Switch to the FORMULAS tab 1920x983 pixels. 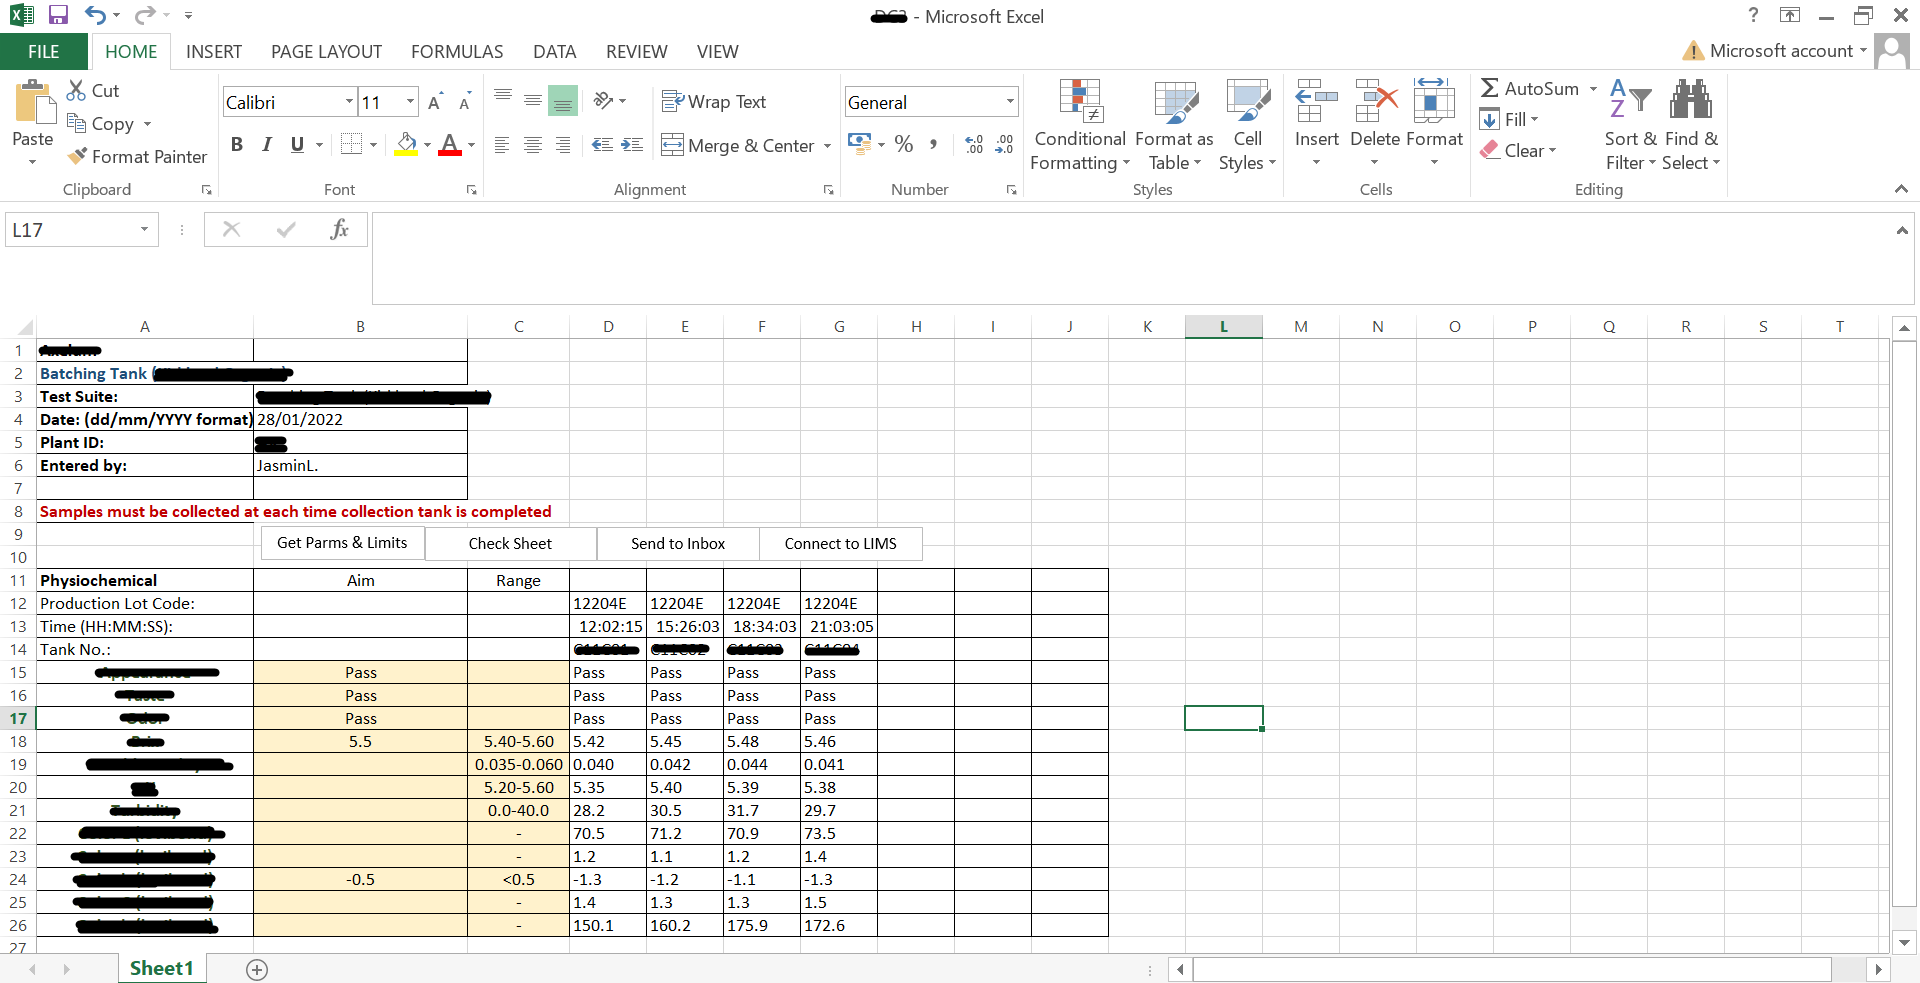457,52
